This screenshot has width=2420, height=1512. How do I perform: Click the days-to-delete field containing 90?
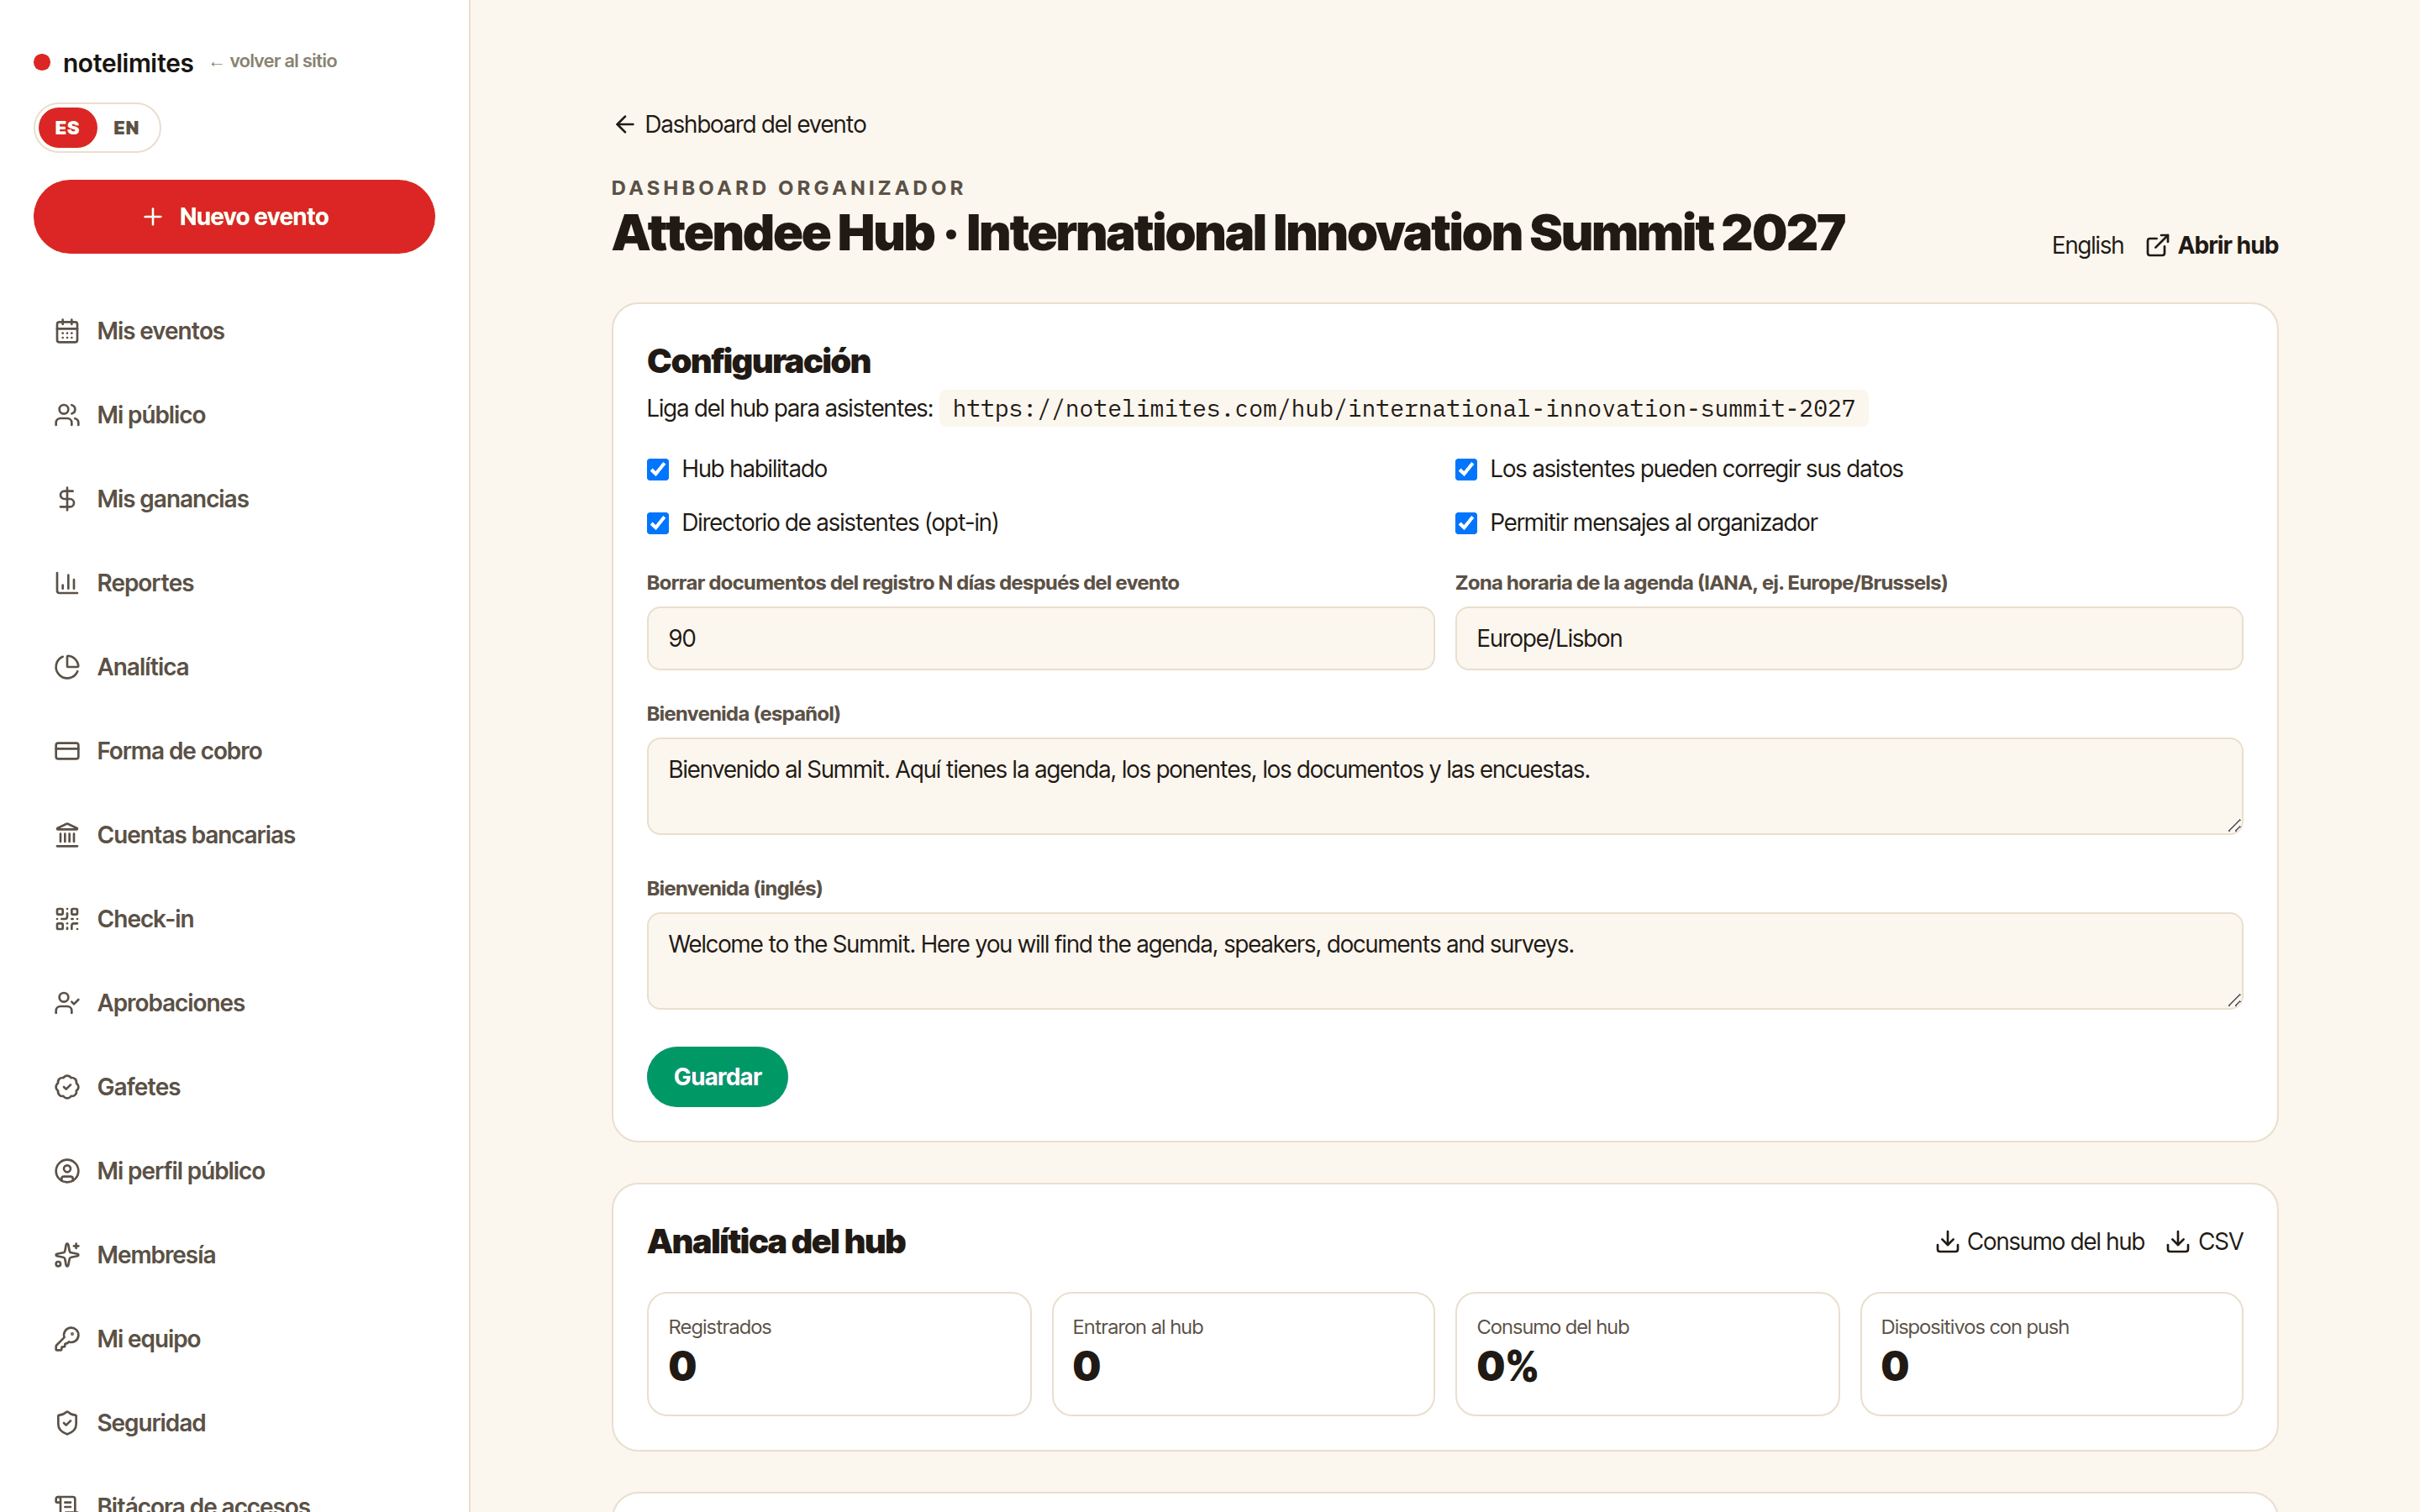tap(1040, 638)
